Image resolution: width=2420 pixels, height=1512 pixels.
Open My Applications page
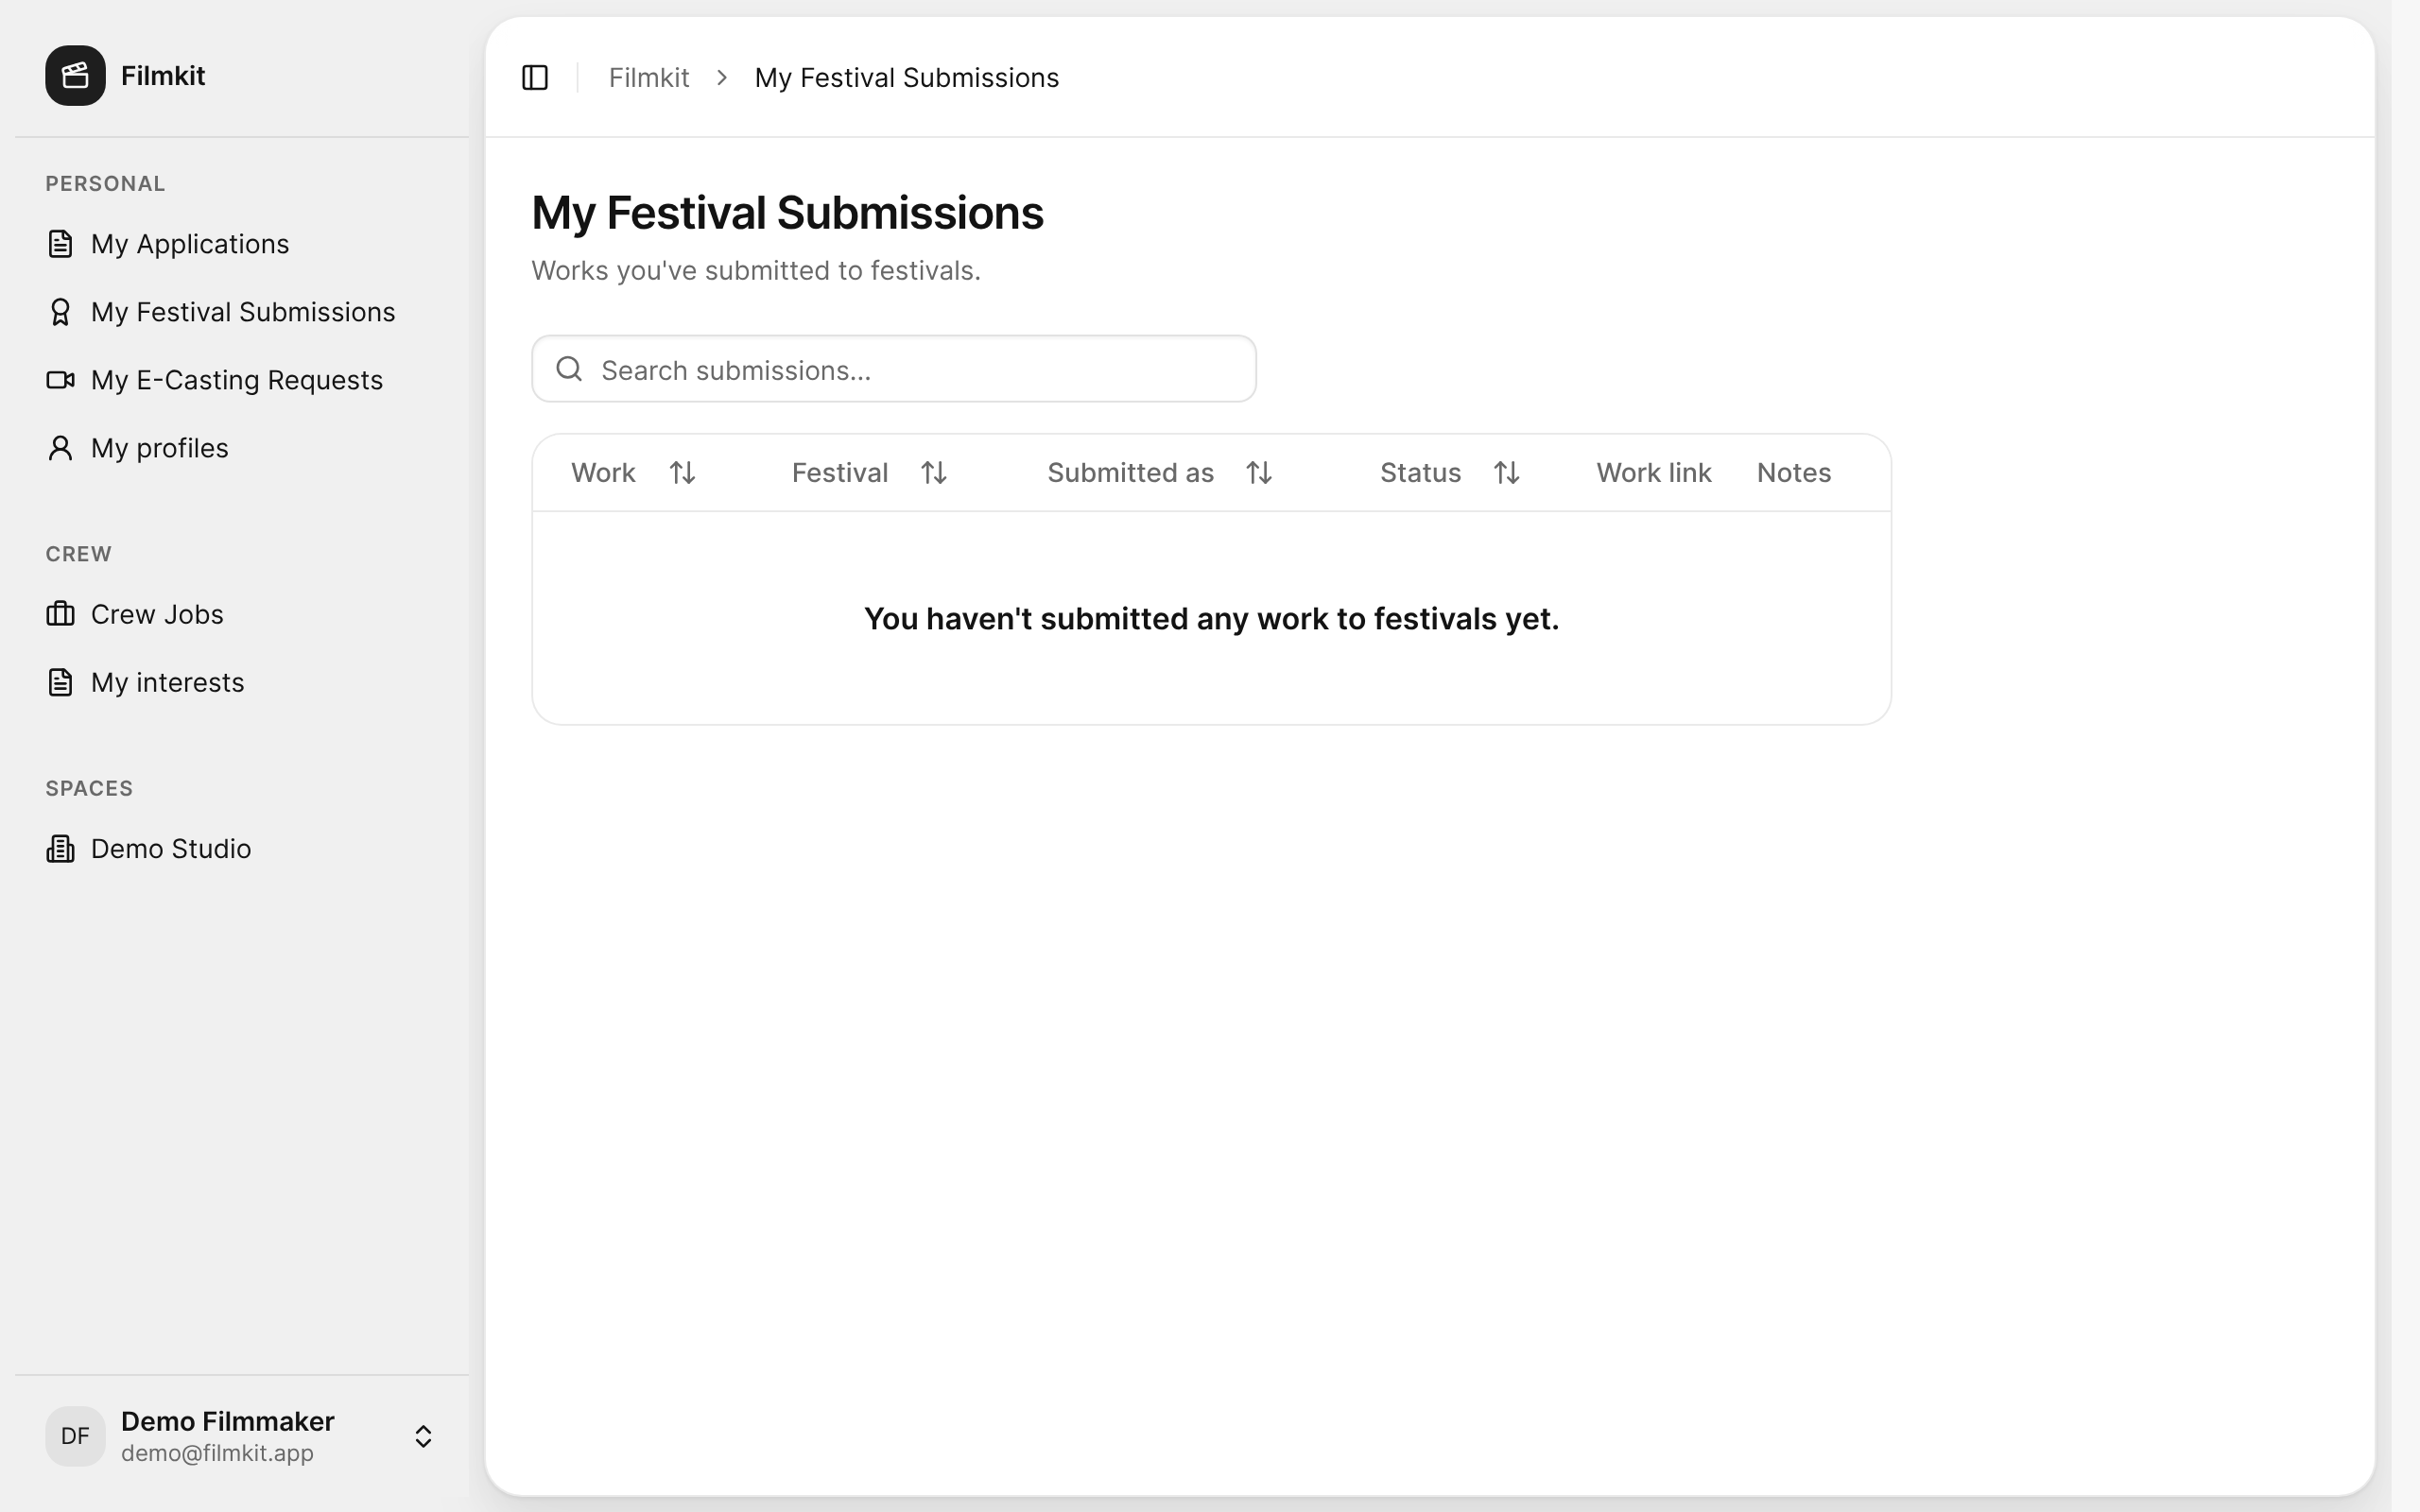[242, 244]
